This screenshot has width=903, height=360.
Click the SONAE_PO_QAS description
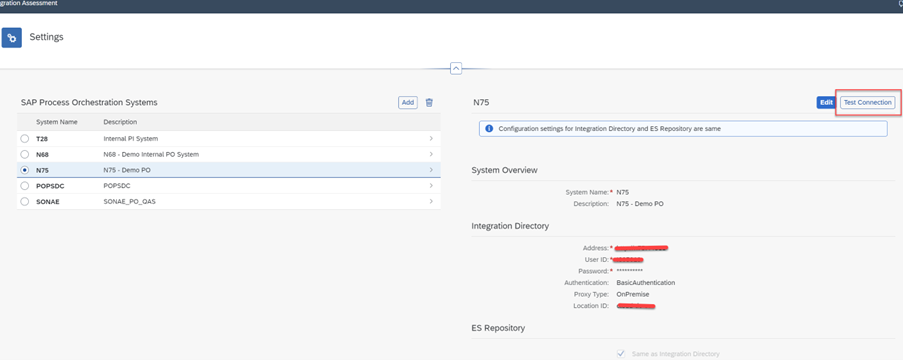pyautogui.click(x=131, y=202)
